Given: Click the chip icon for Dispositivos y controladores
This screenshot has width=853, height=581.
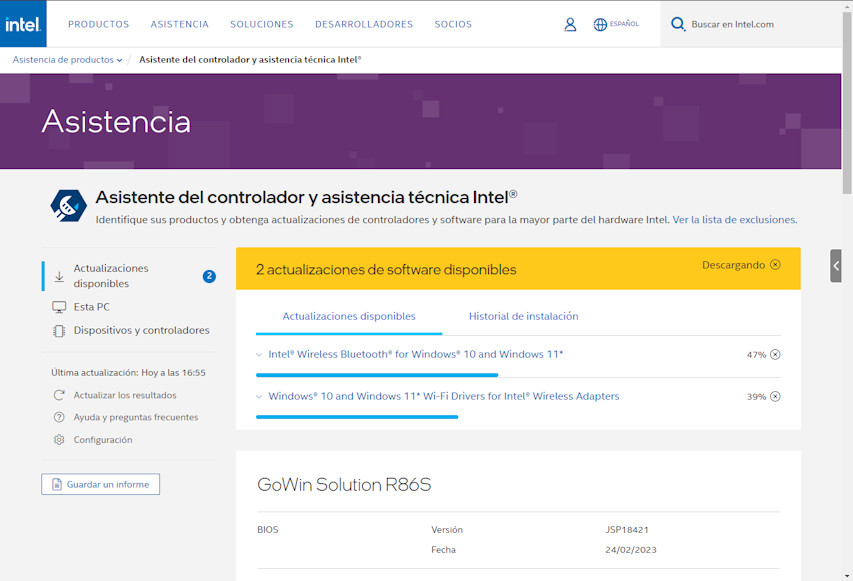Looking at the screenshot, I should pyautogui.click(x=59, y=331).
